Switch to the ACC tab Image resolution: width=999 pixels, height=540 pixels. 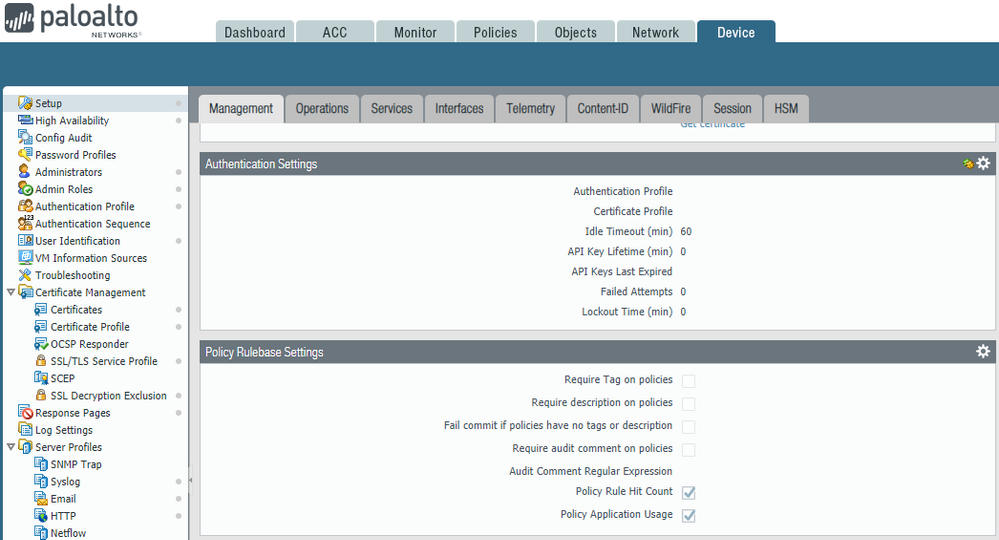pyautogui.click(x=335, y=32)
